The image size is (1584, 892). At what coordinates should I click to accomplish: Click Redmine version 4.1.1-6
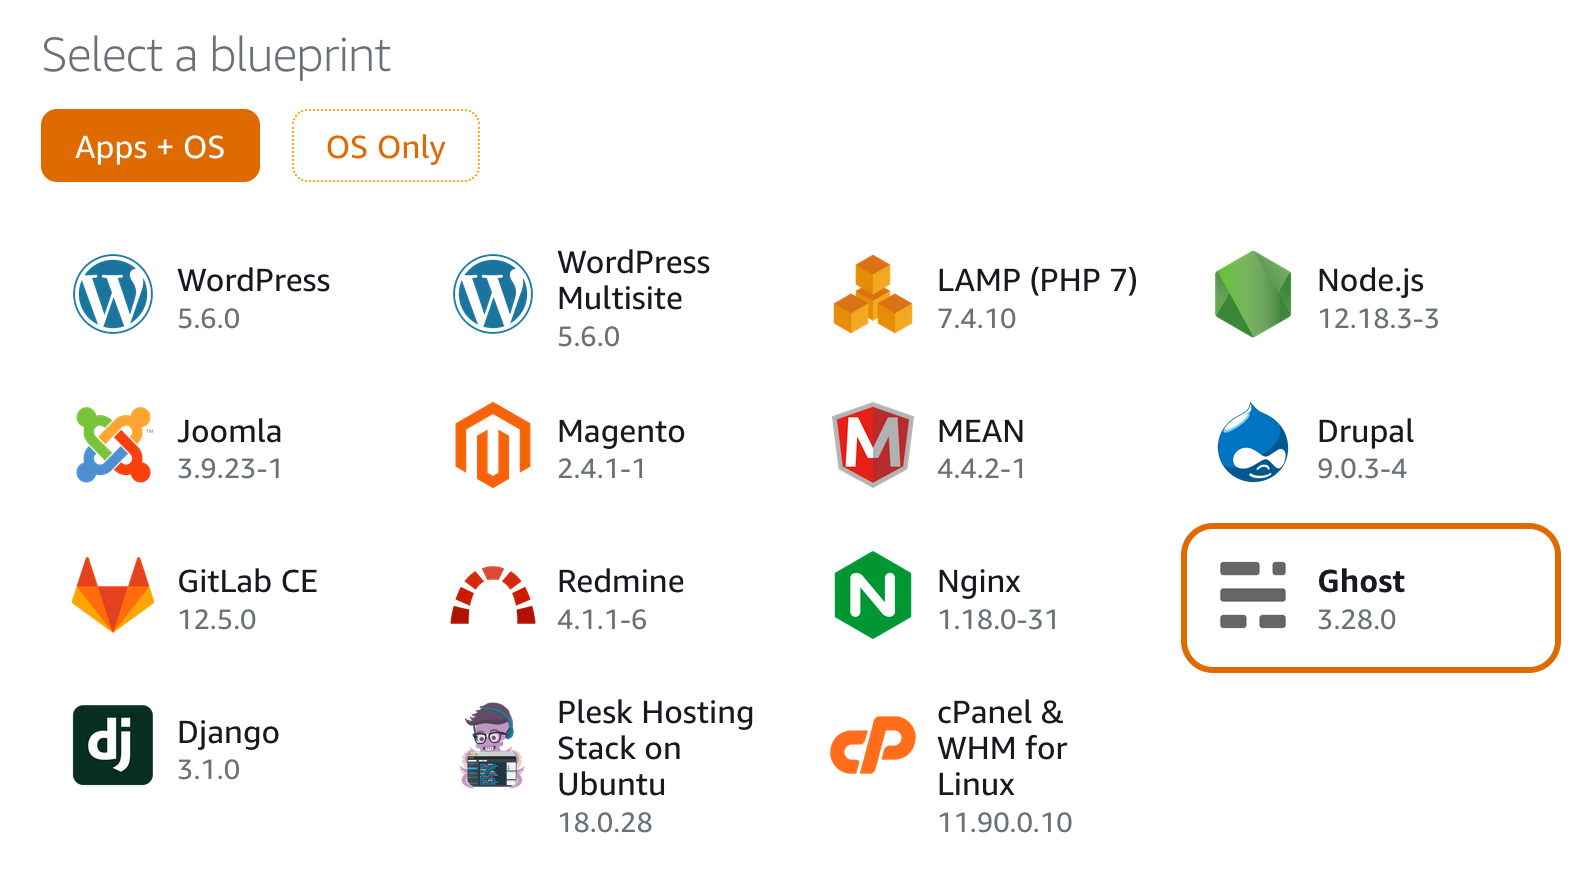[x=602, y=620]
